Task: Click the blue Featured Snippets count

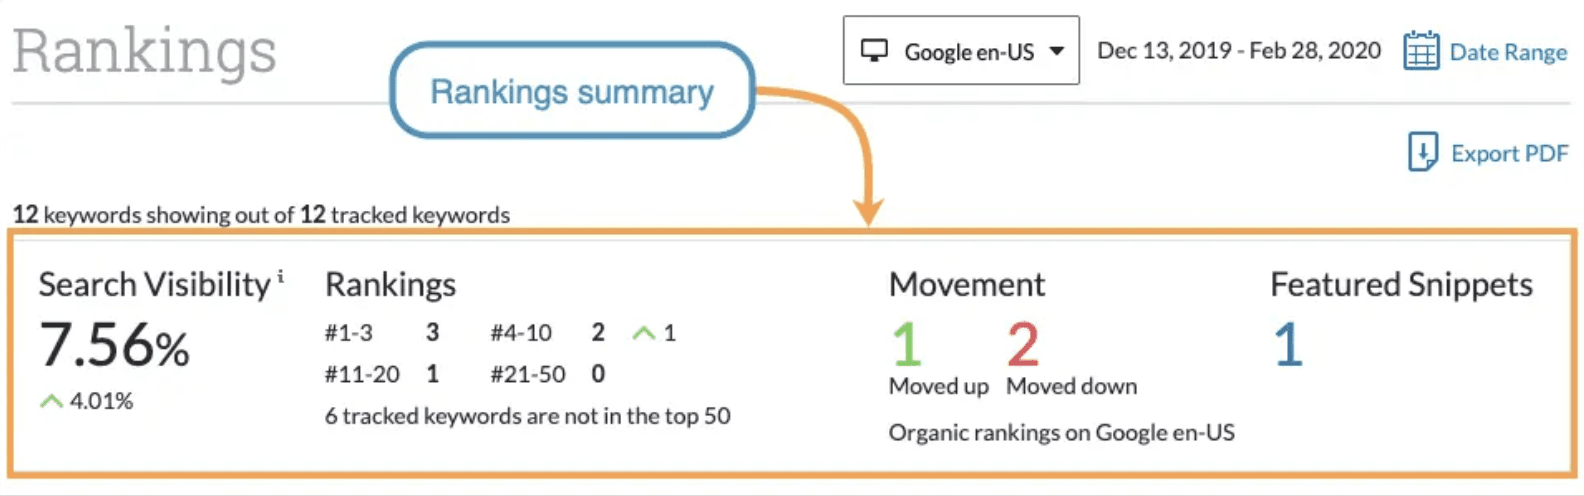Action: [x=1288, y=344]
